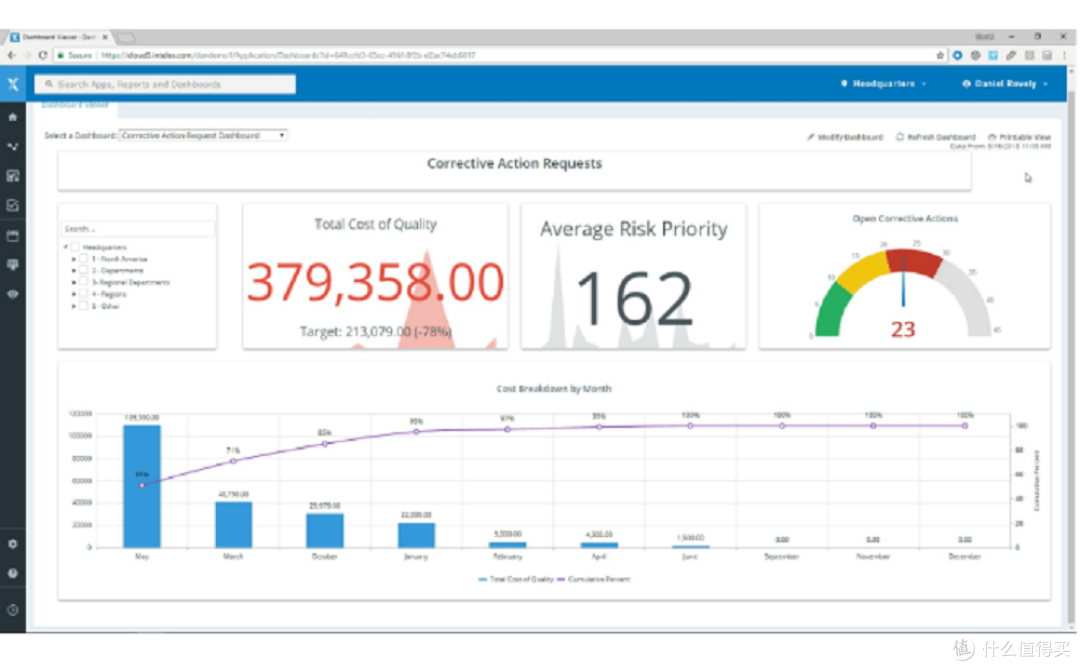Screen dimensions: 1080x671
Task: Collapse the Headquarters tree node arrow
Action: (x=66, y=247)
